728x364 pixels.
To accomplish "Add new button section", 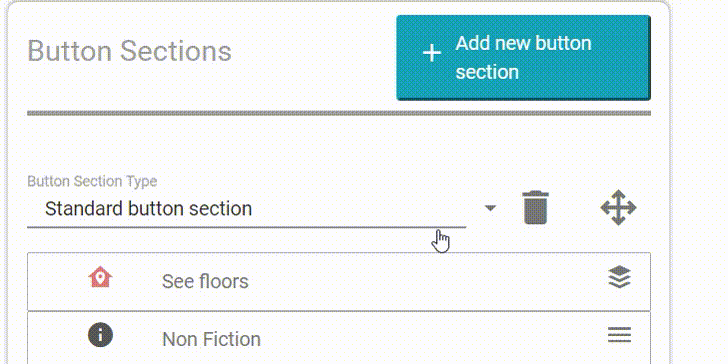I will click(x=523, y=58).
